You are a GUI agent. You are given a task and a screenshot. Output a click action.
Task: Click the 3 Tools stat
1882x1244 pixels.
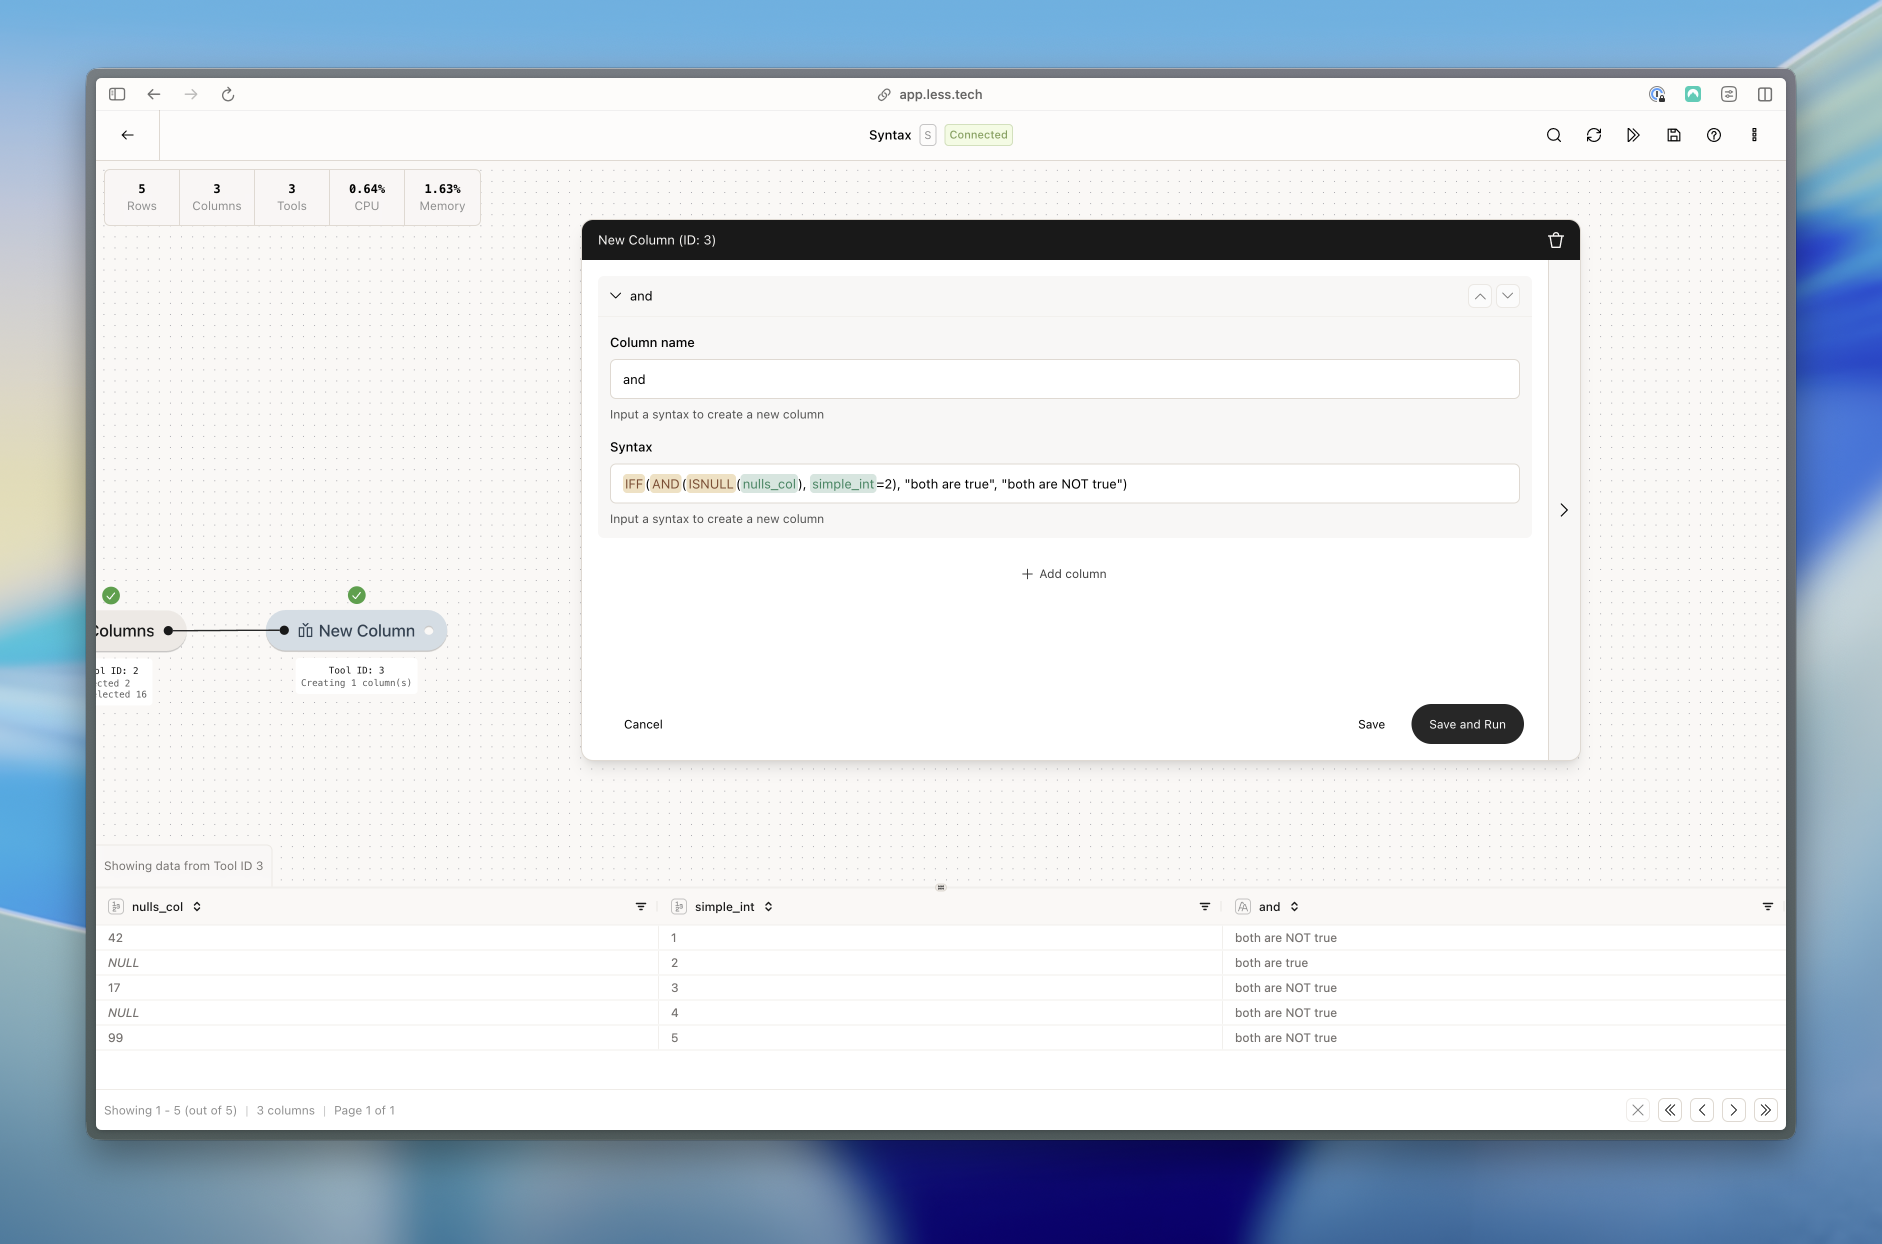(292, 197)
